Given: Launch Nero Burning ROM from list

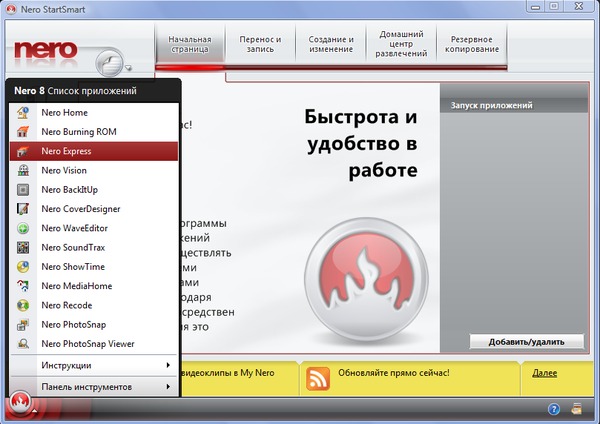Looking at the screenshot, I should [x=94, y=132].
